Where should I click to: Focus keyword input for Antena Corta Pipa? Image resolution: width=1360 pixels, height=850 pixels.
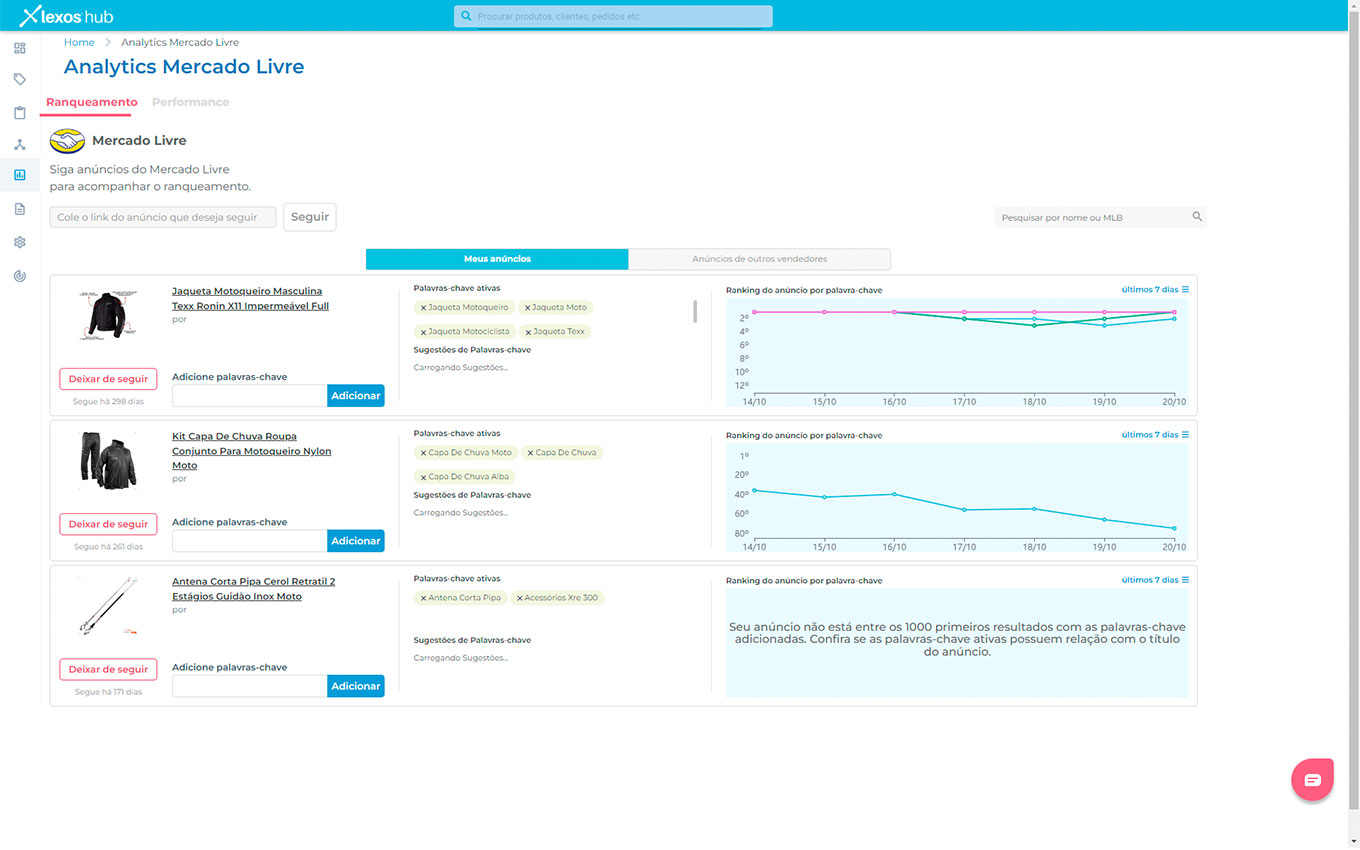coord(250,686)
